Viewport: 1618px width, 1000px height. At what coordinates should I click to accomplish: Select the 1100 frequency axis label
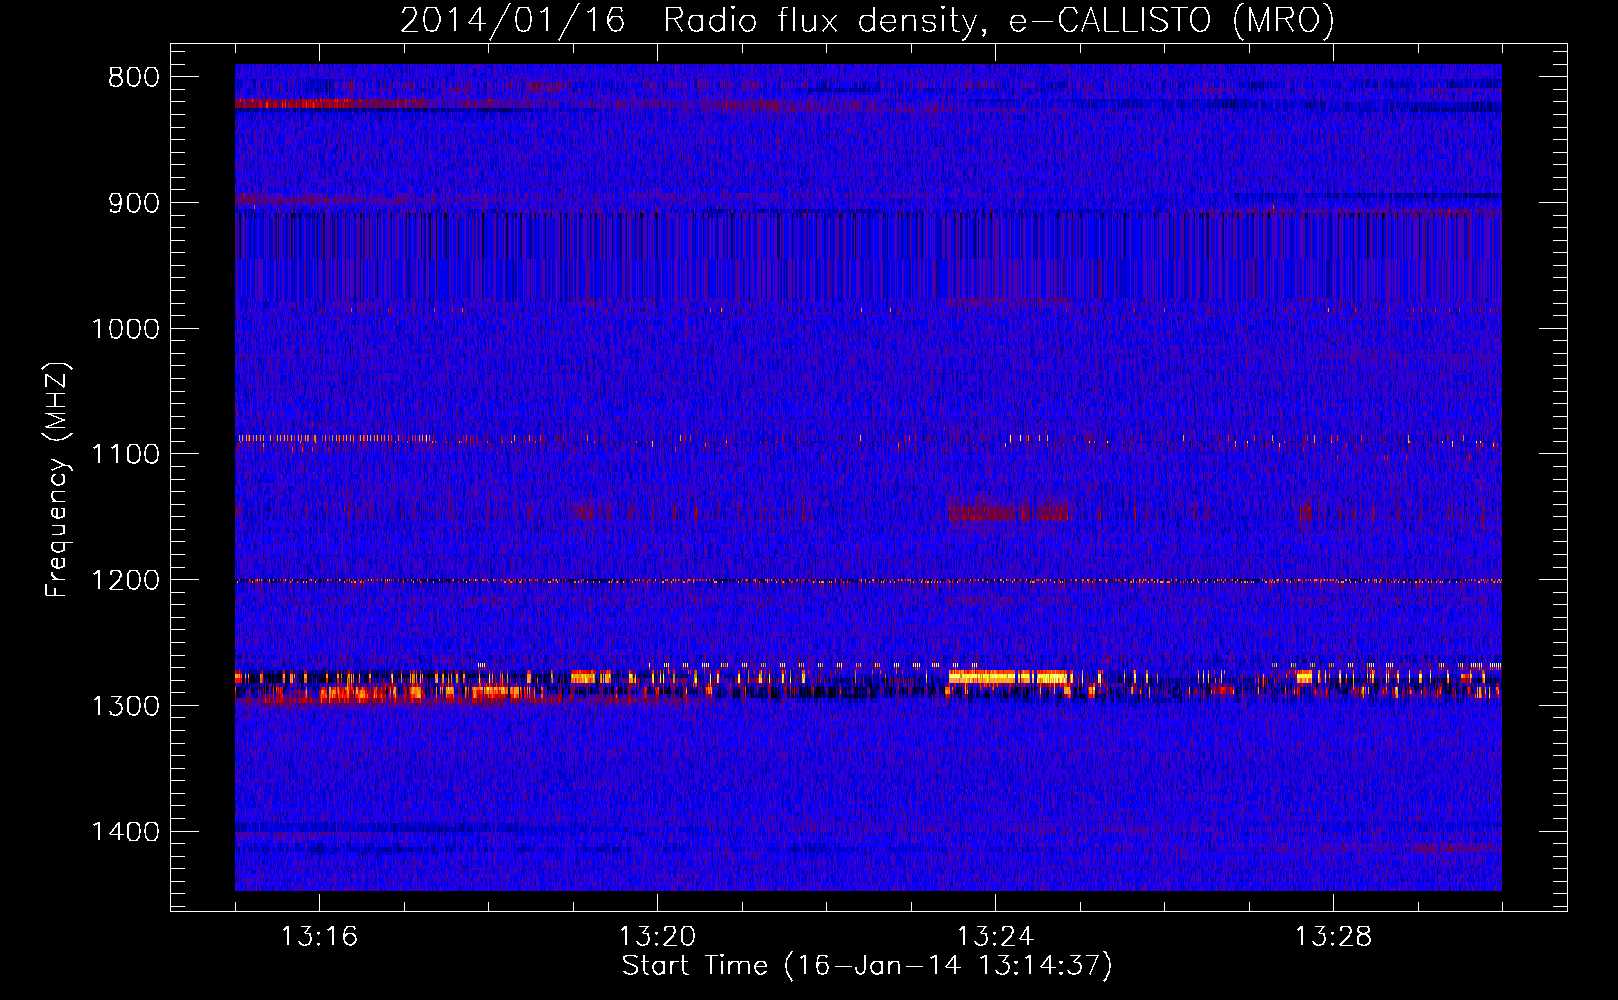click(x=125, y=455)
